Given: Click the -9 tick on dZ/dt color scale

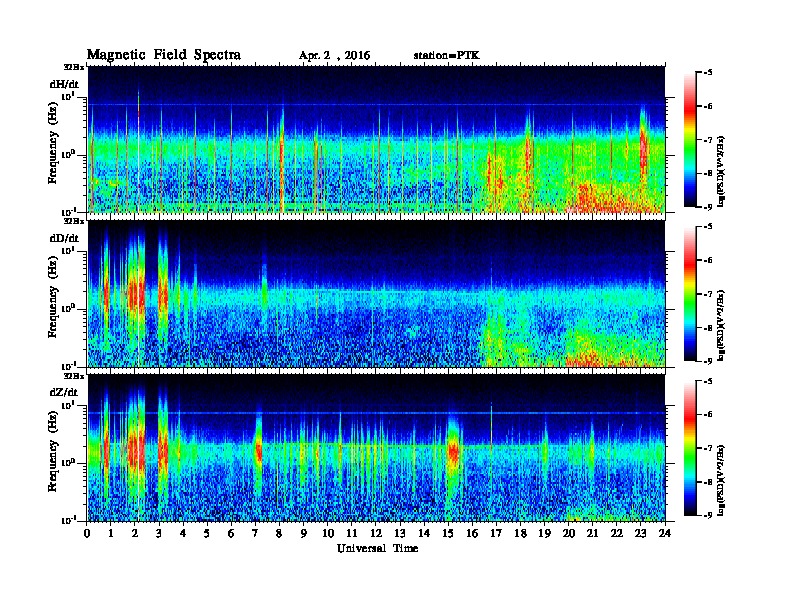Looking at the screenshot, I should pos(708,515).
